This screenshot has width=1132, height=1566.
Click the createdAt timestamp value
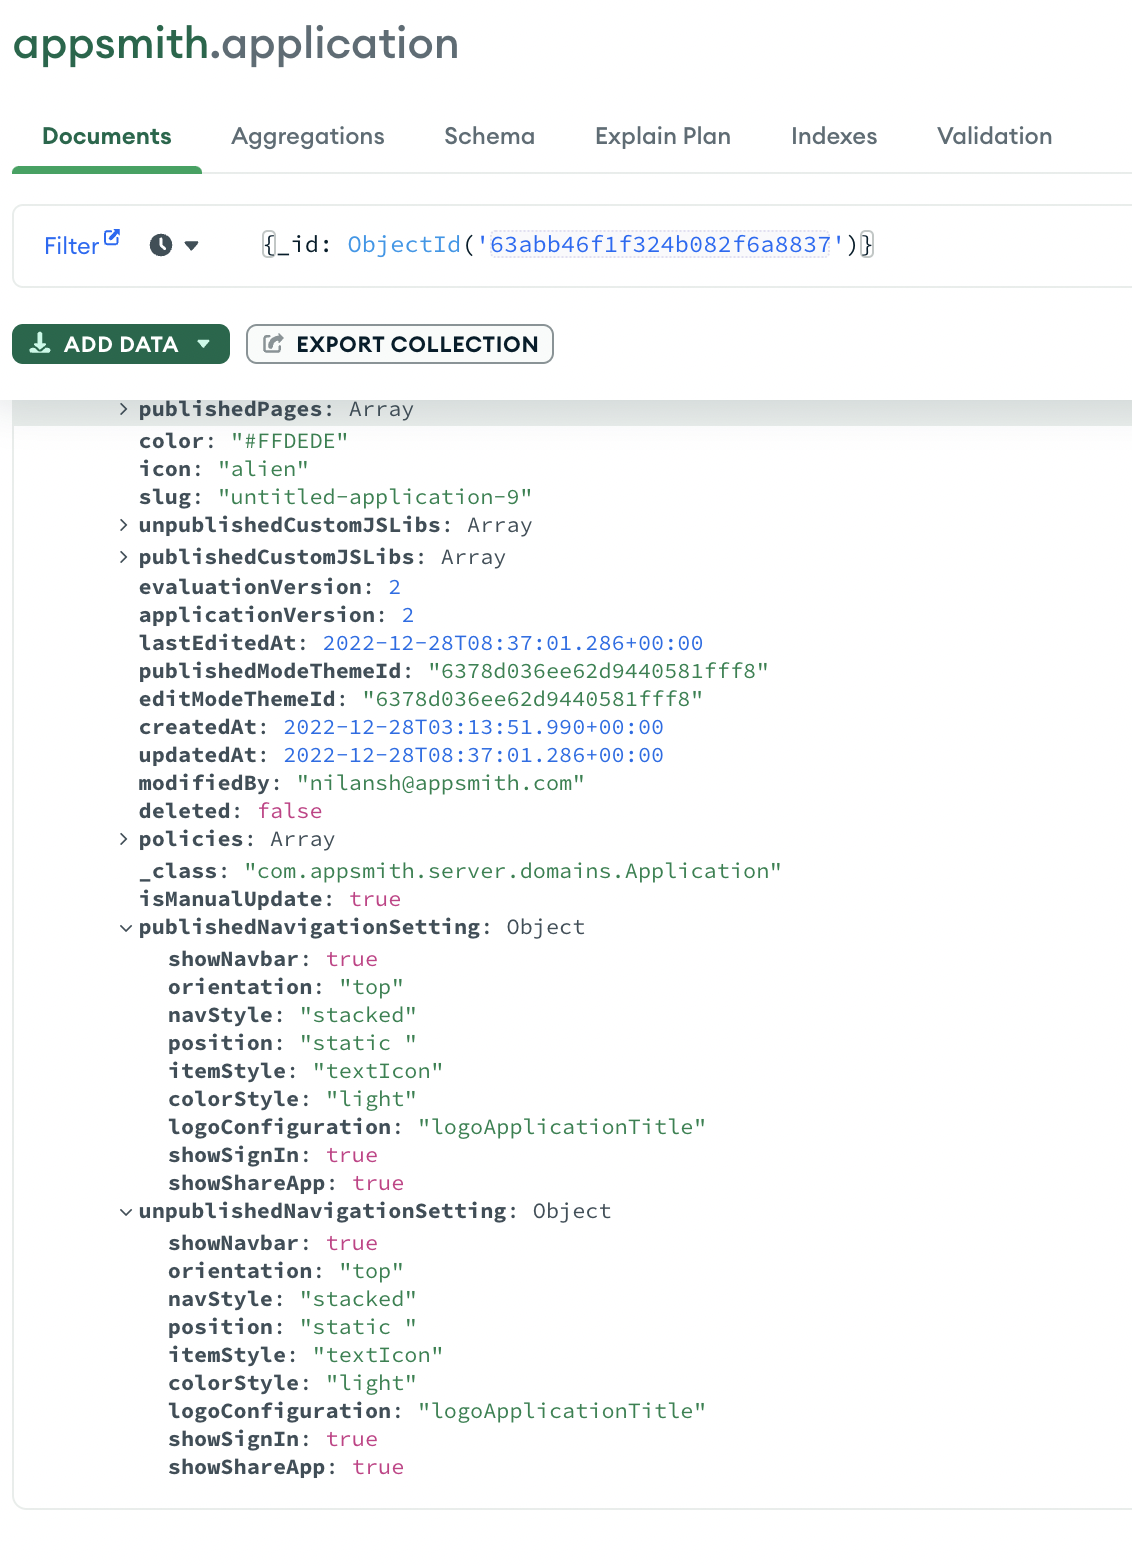[x=474, y=727]
